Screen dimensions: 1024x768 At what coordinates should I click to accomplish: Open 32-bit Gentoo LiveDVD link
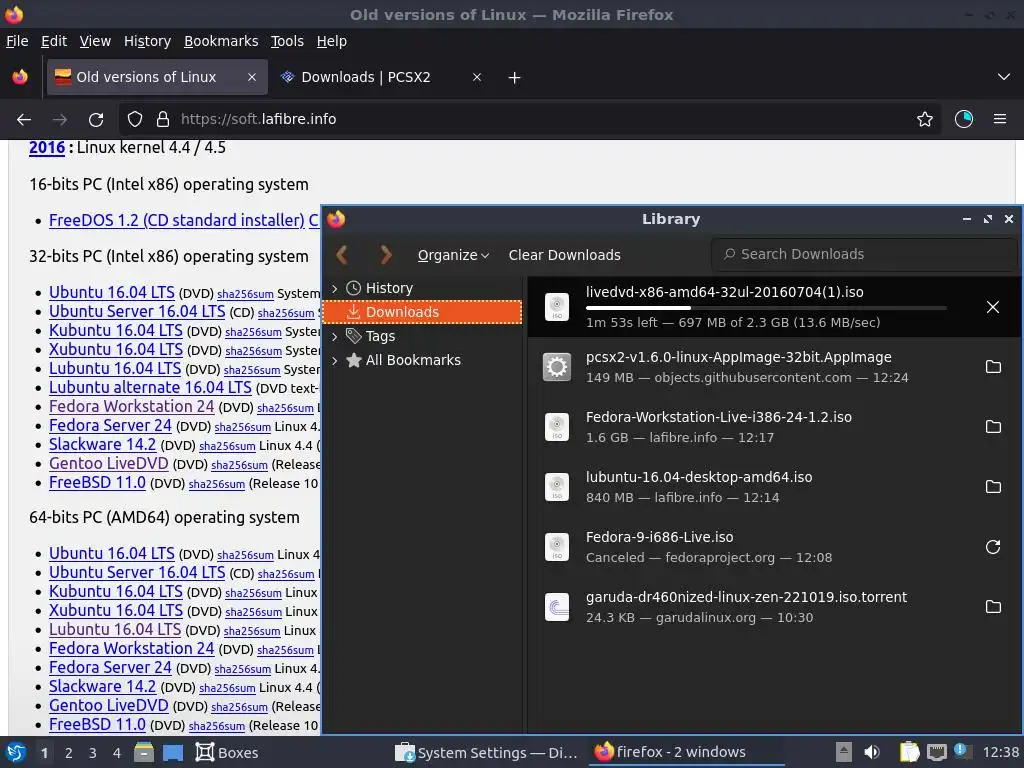[x=108, y=463]
